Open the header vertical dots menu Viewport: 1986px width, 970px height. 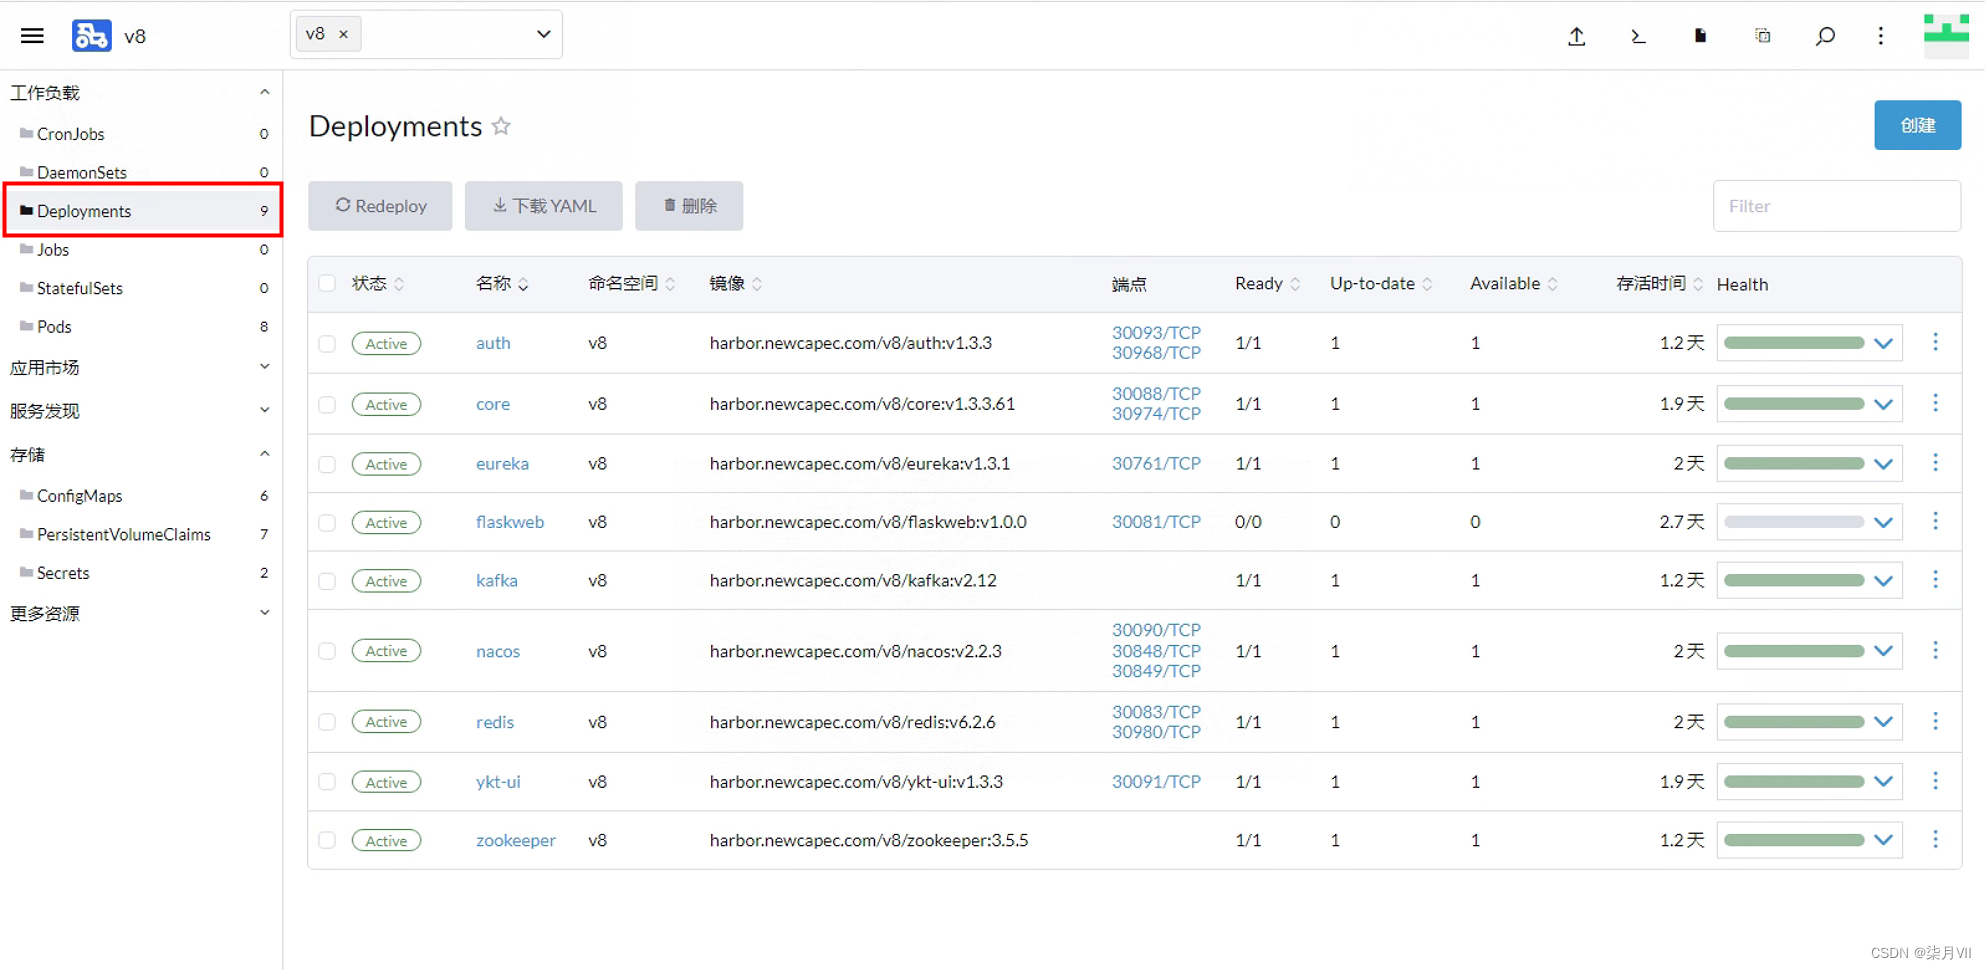pos(1880,36)
